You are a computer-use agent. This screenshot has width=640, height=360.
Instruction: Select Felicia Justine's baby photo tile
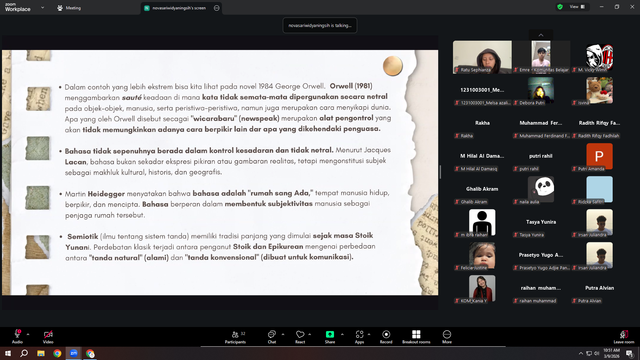482,255
